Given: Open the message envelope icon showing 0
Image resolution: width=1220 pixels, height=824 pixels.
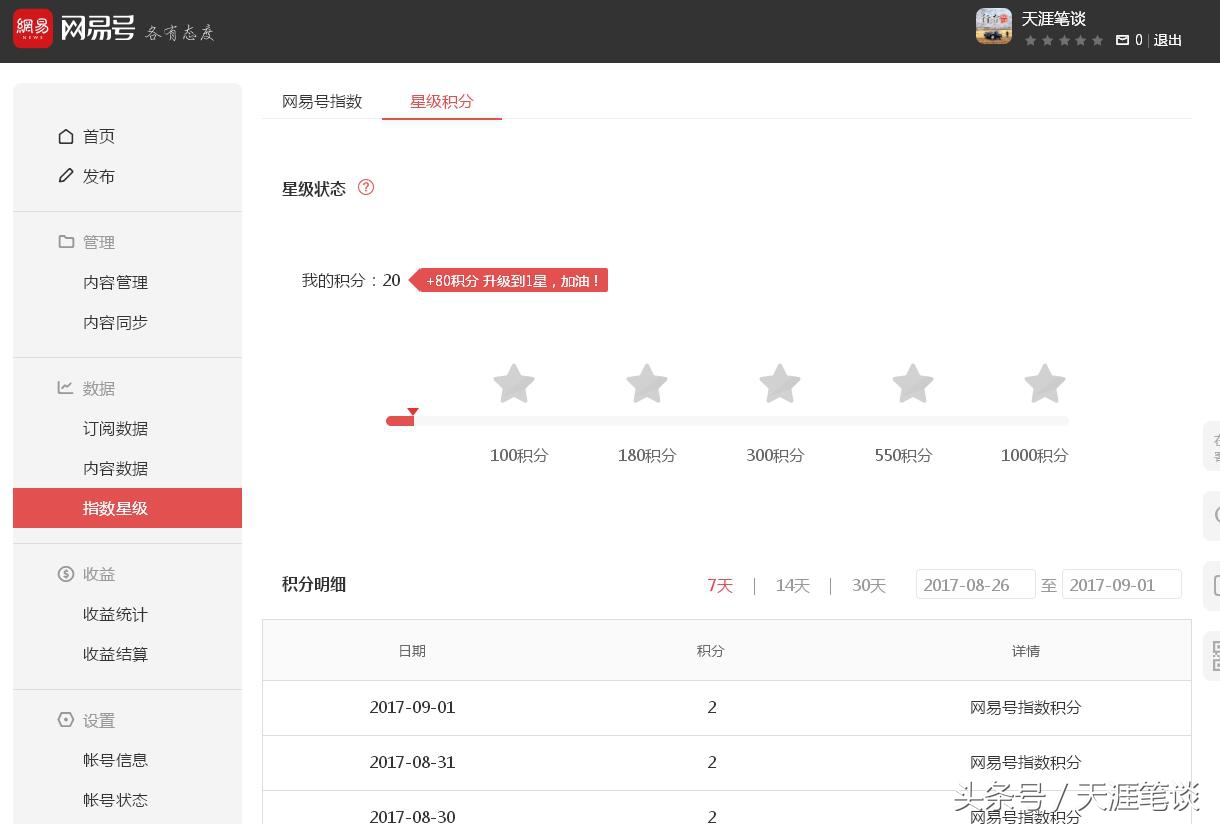Looking at the screenshot, I should pos(1122,40).
